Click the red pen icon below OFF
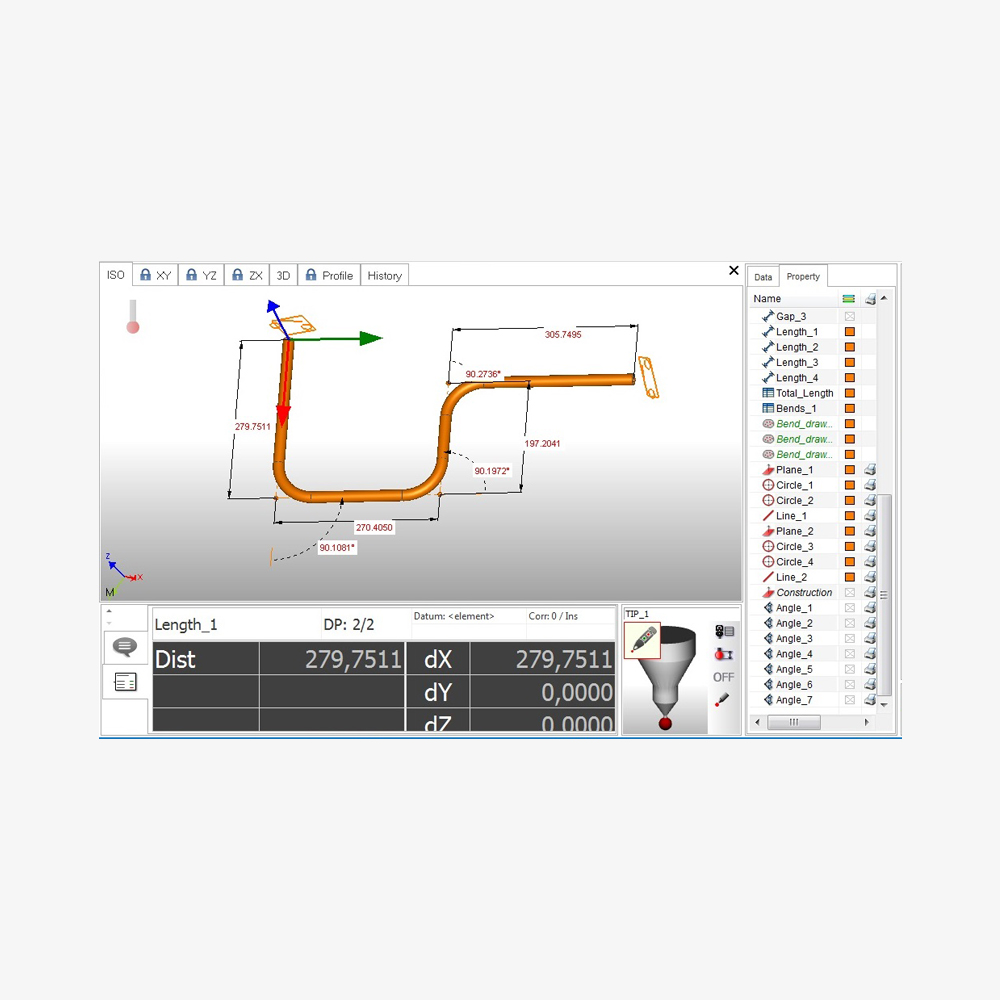Image resolution: width=1000 pixels, height=1000 pixels. point(722,701)
